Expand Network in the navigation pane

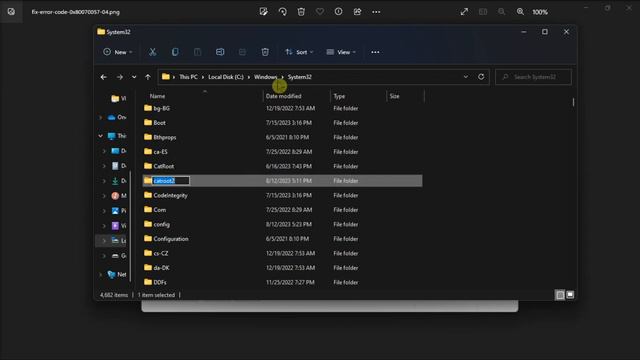pos(100,275)
